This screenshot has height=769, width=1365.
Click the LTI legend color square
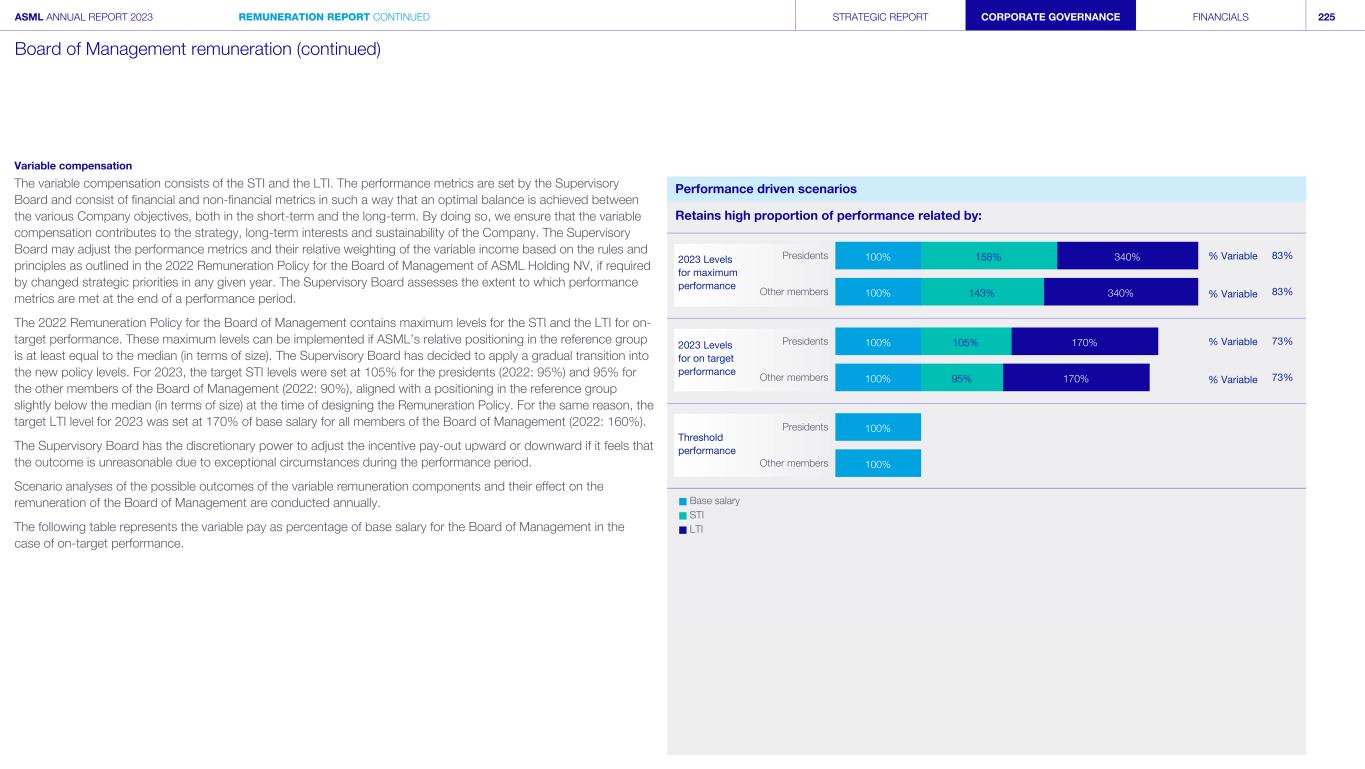tap(683, 530)
